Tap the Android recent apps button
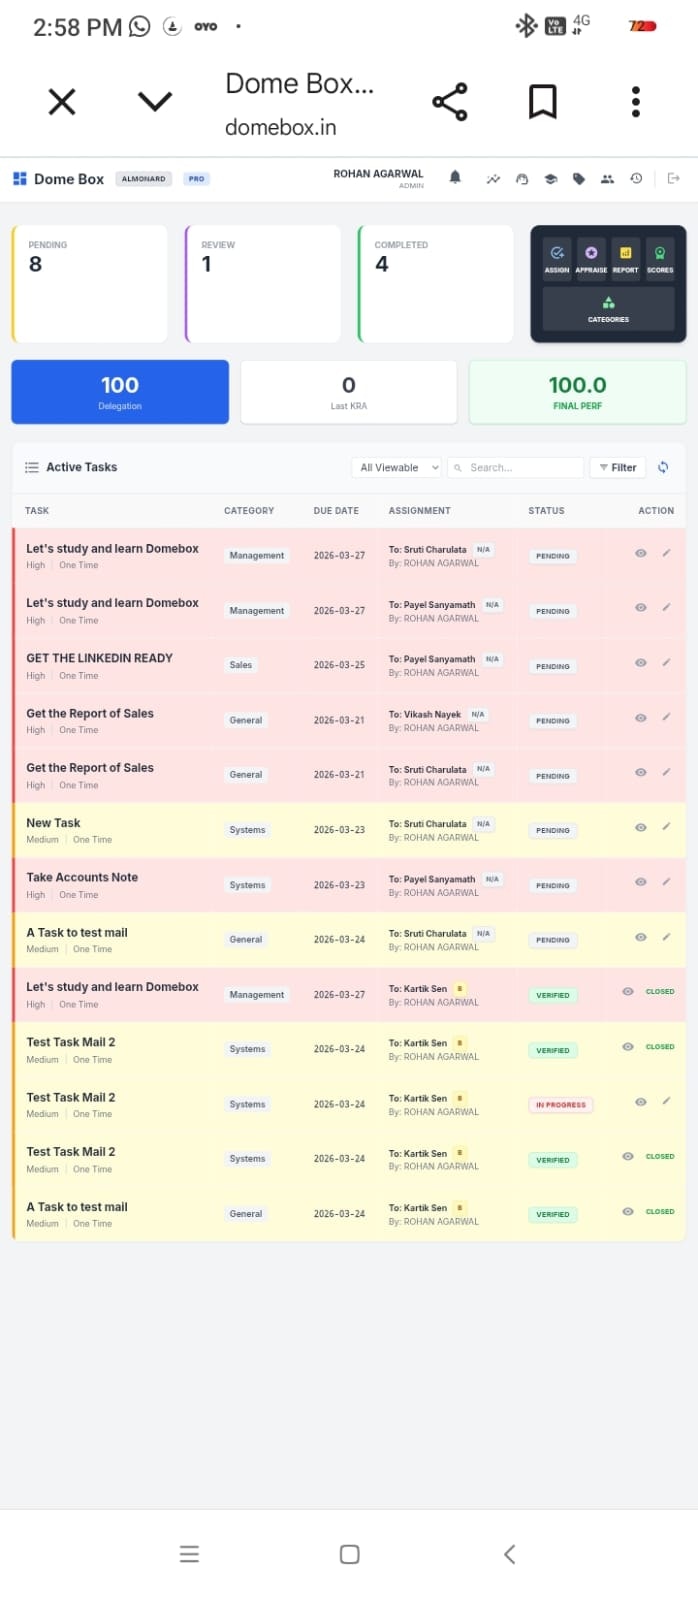 [x=189, y=1554]
